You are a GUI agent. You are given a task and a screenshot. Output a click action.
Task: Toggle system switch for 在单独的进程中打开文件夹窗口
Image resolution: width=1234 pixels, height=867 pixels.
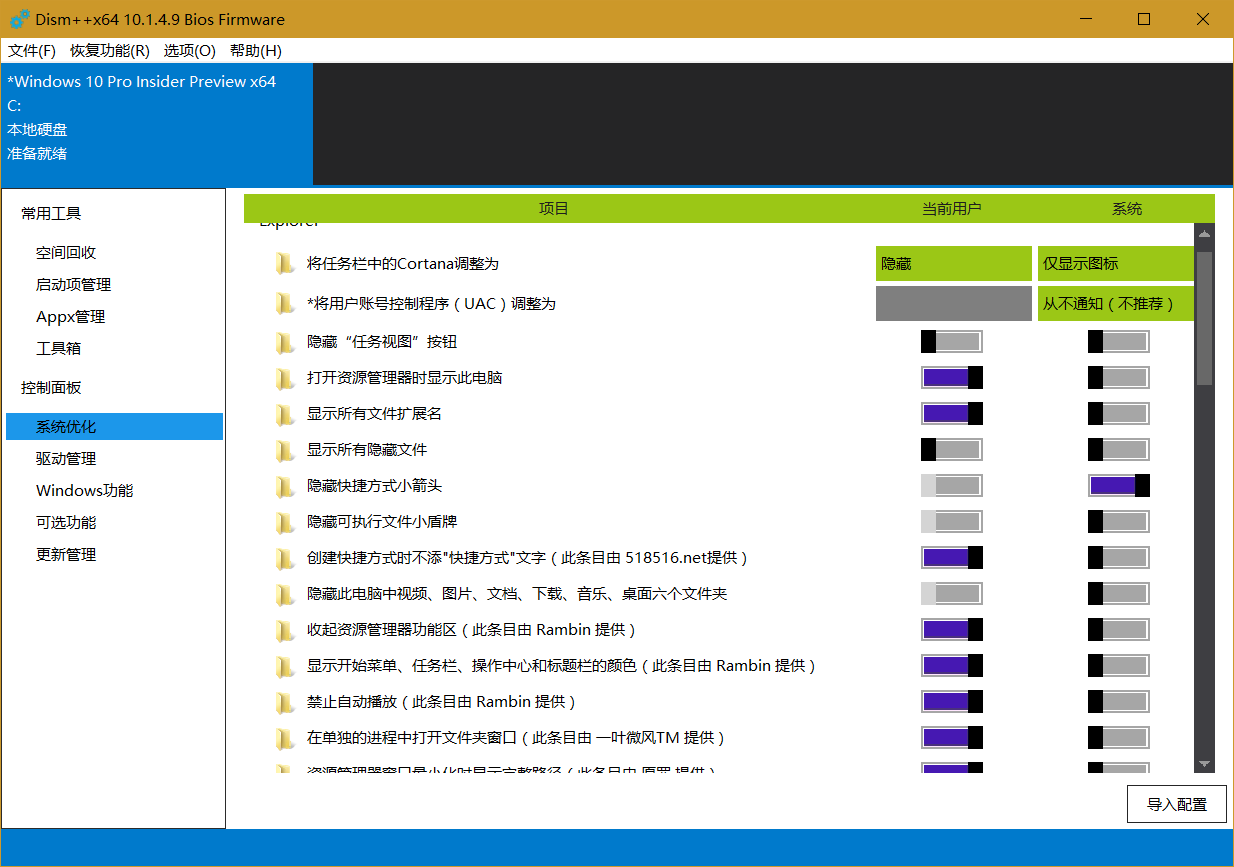click(x=1119, y=738)
